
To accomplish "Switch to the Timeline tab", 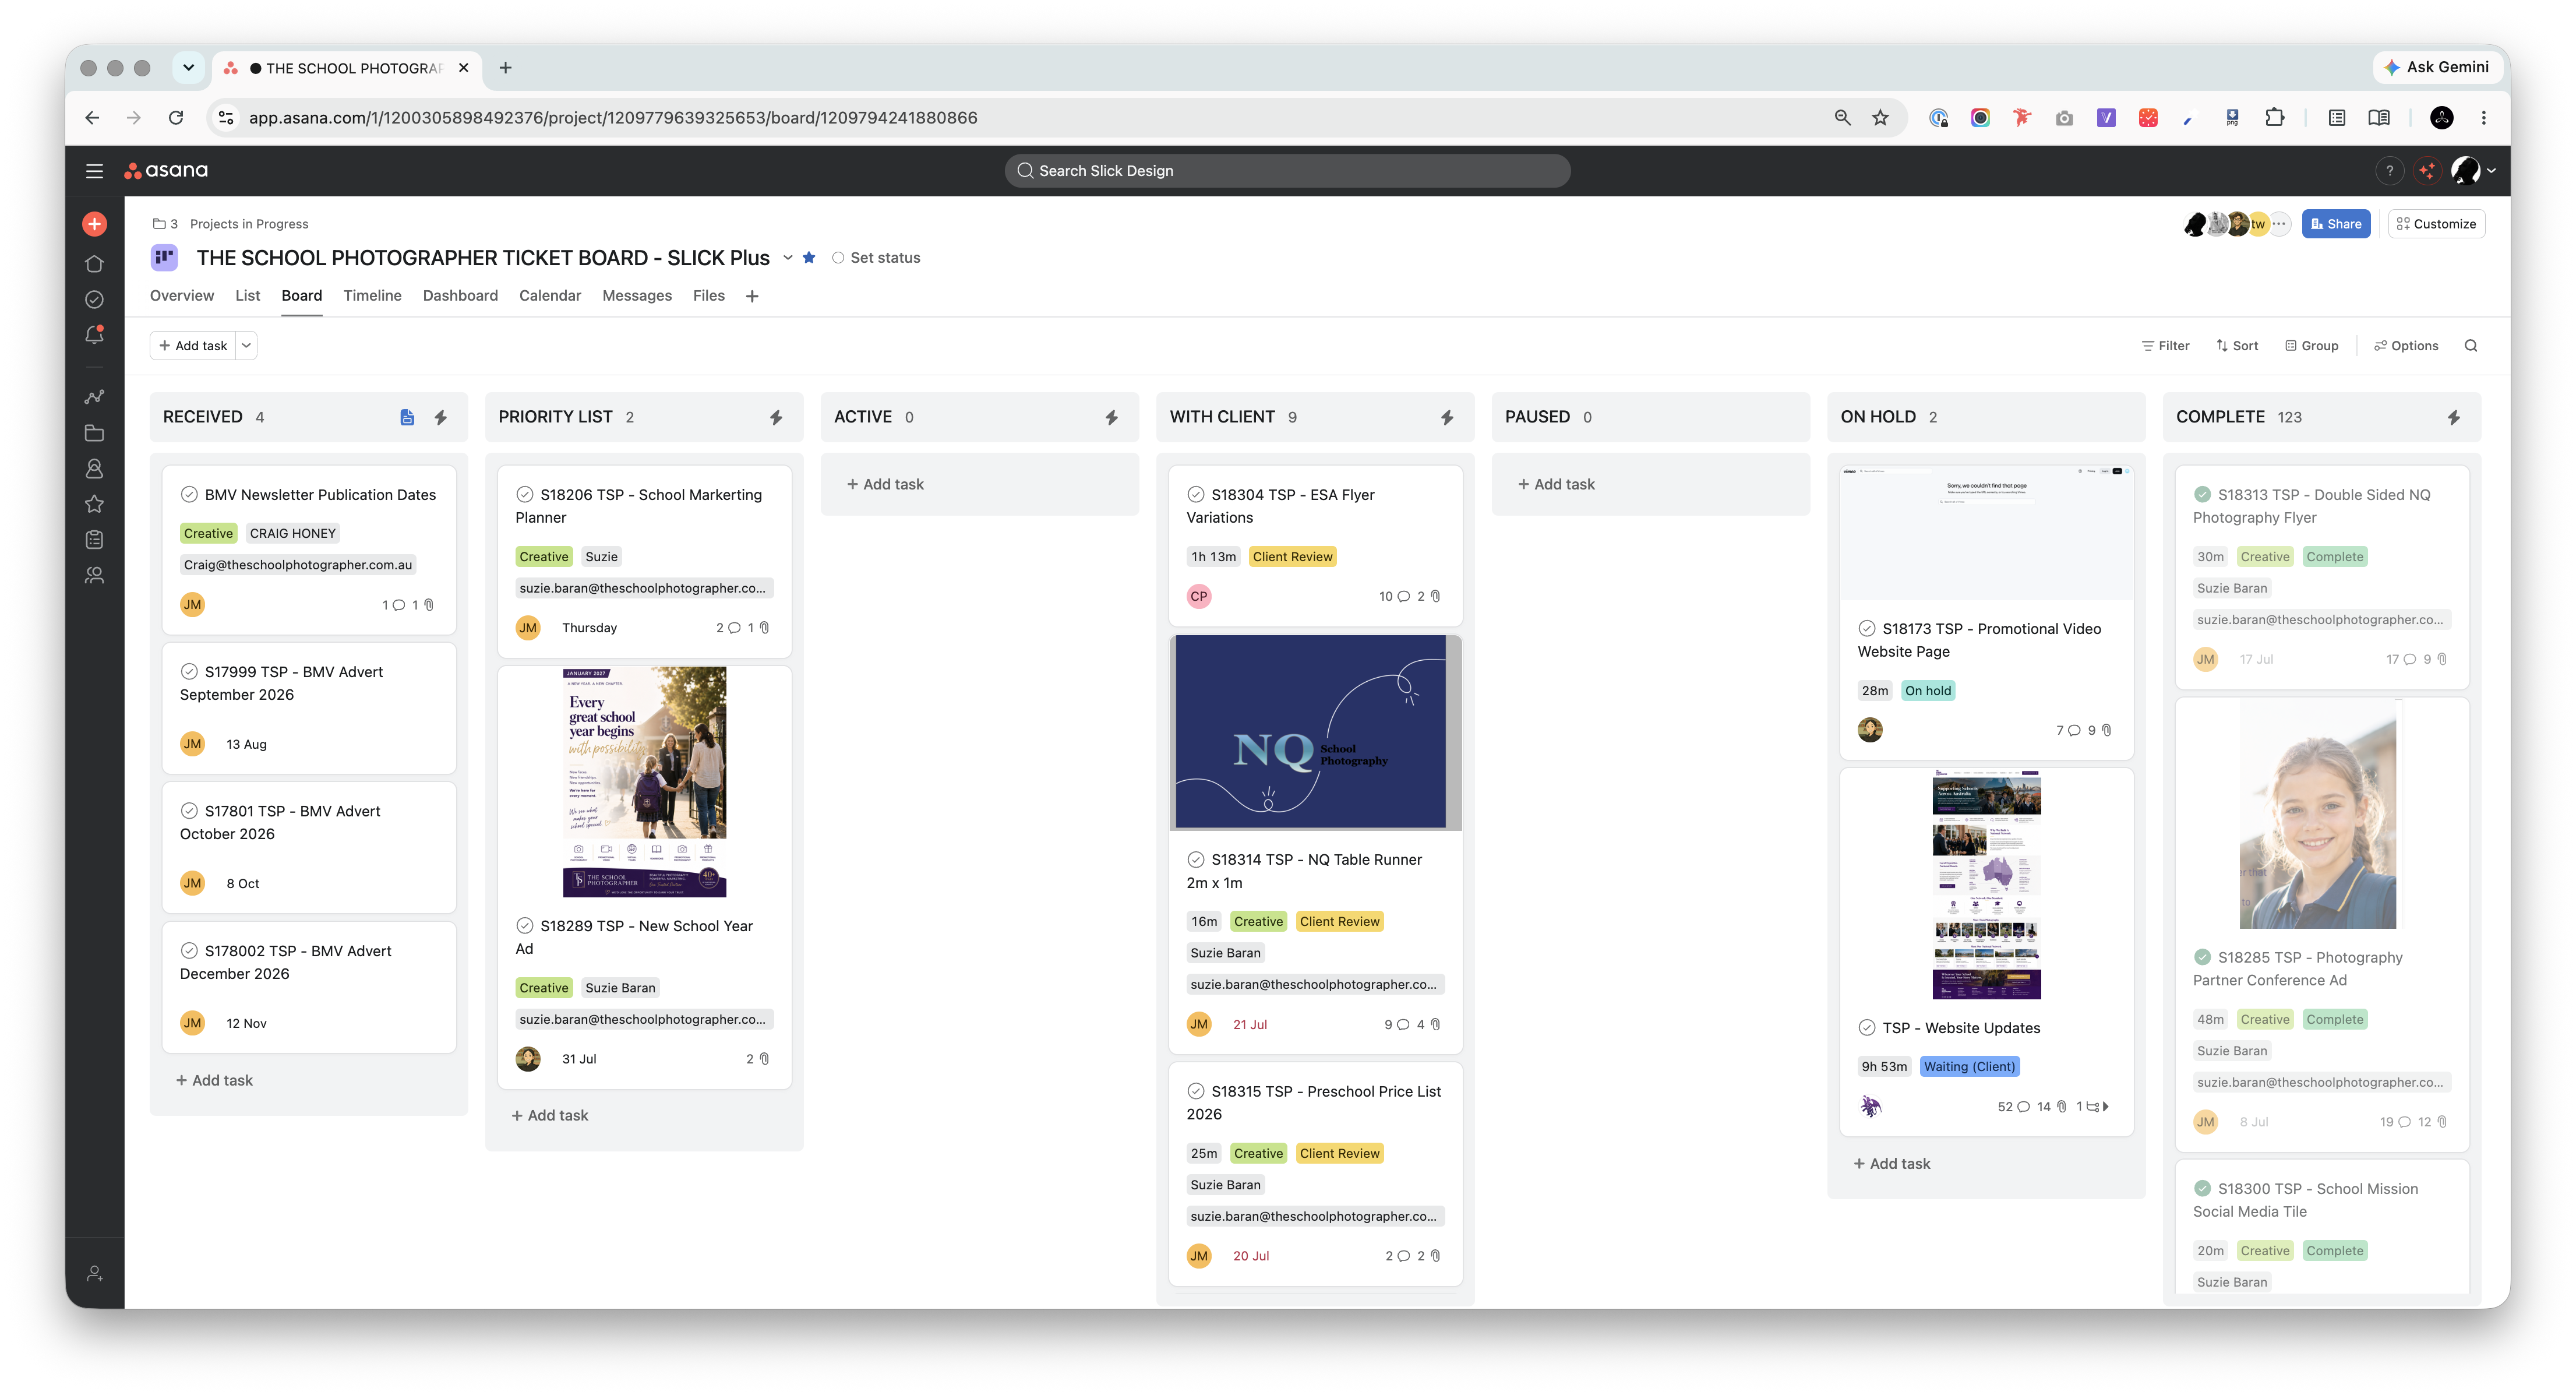I will click(x=372, y=295).
